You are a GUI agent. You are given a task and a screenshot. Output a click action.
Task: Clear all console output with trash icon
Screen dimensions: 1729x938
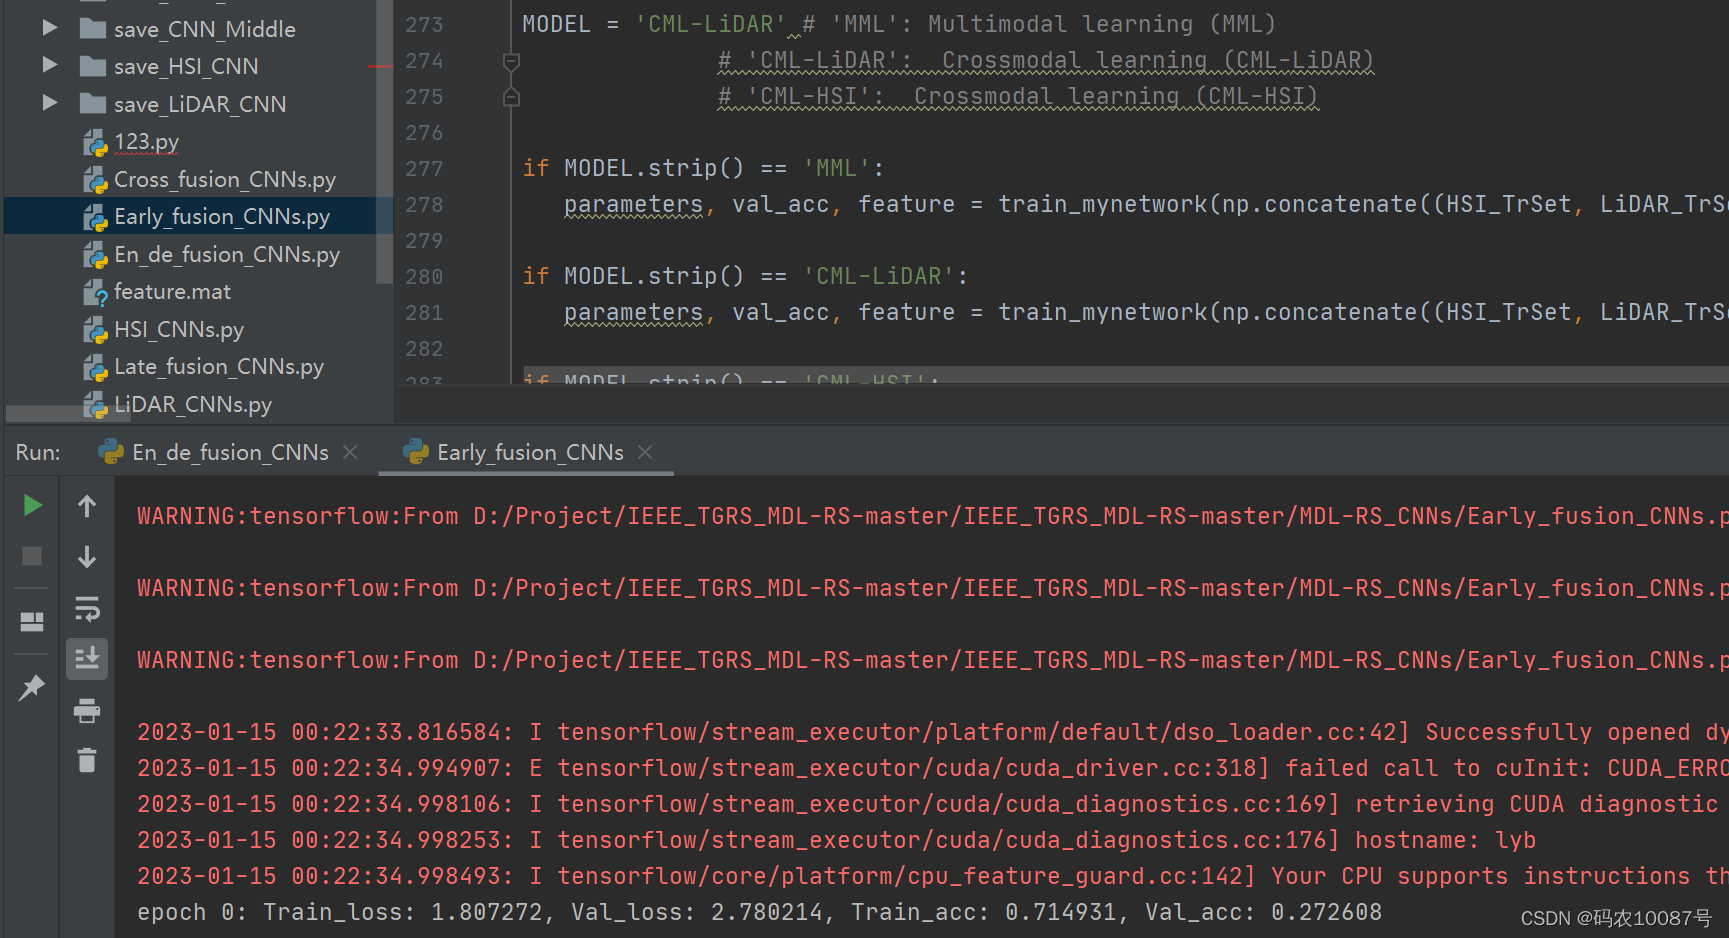[x=87, y=761]
